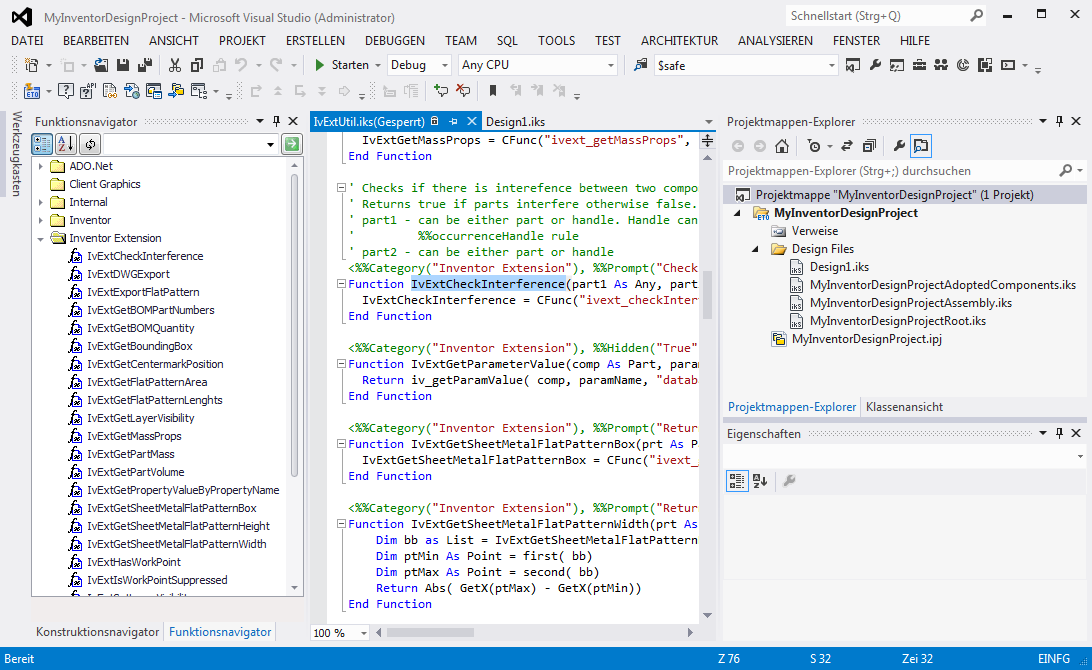This screenshot has width=1092, height=670.
Task: Toggle the preview selected items button
Action: tap(920, 146)
